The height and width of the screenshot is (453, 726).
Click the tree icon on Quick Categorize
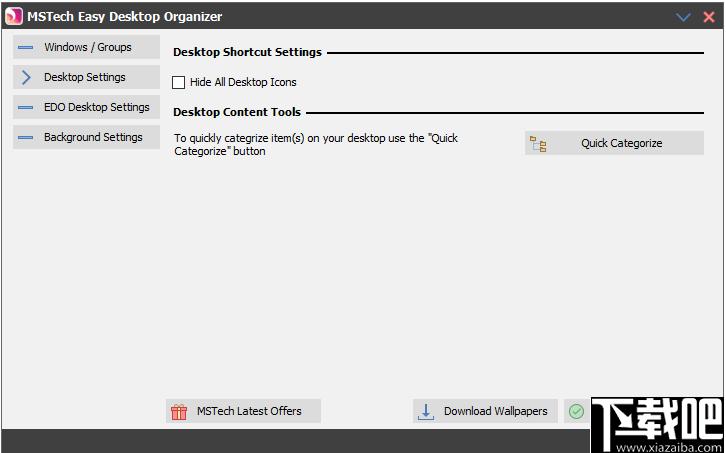click(x=538, y=144)
